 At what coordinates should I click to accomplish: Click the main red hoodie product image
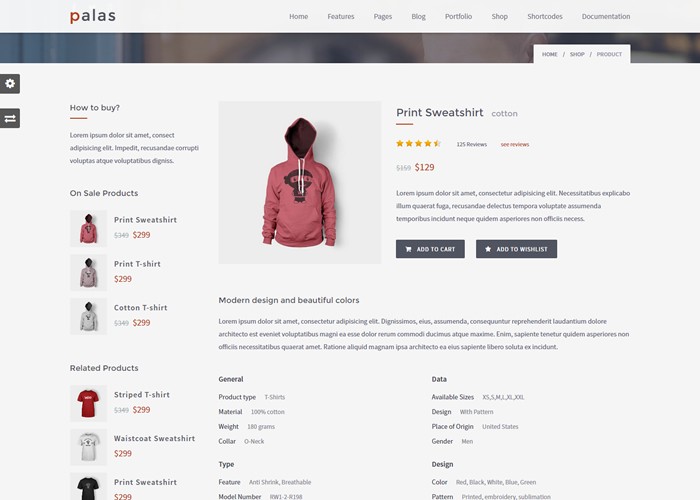point(300,183)
